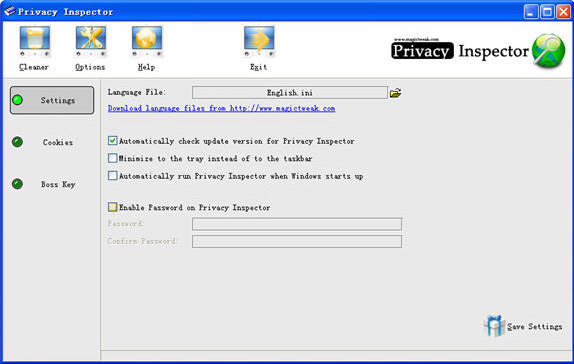The image size is (574, 364).
Task: Tick Enable Password on Privacy Inspector
Action: 112,207
